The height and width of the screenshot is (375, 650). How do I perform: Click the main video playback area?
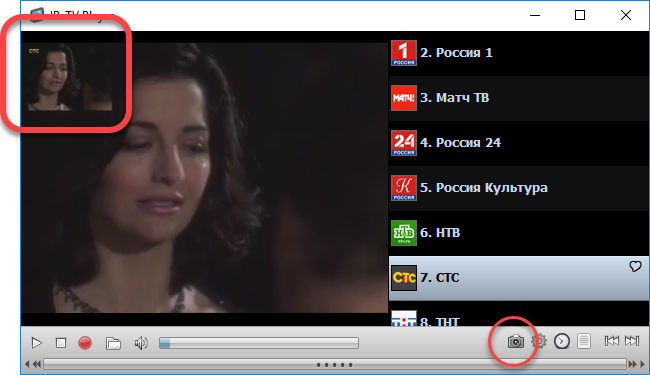coord(204,178)
